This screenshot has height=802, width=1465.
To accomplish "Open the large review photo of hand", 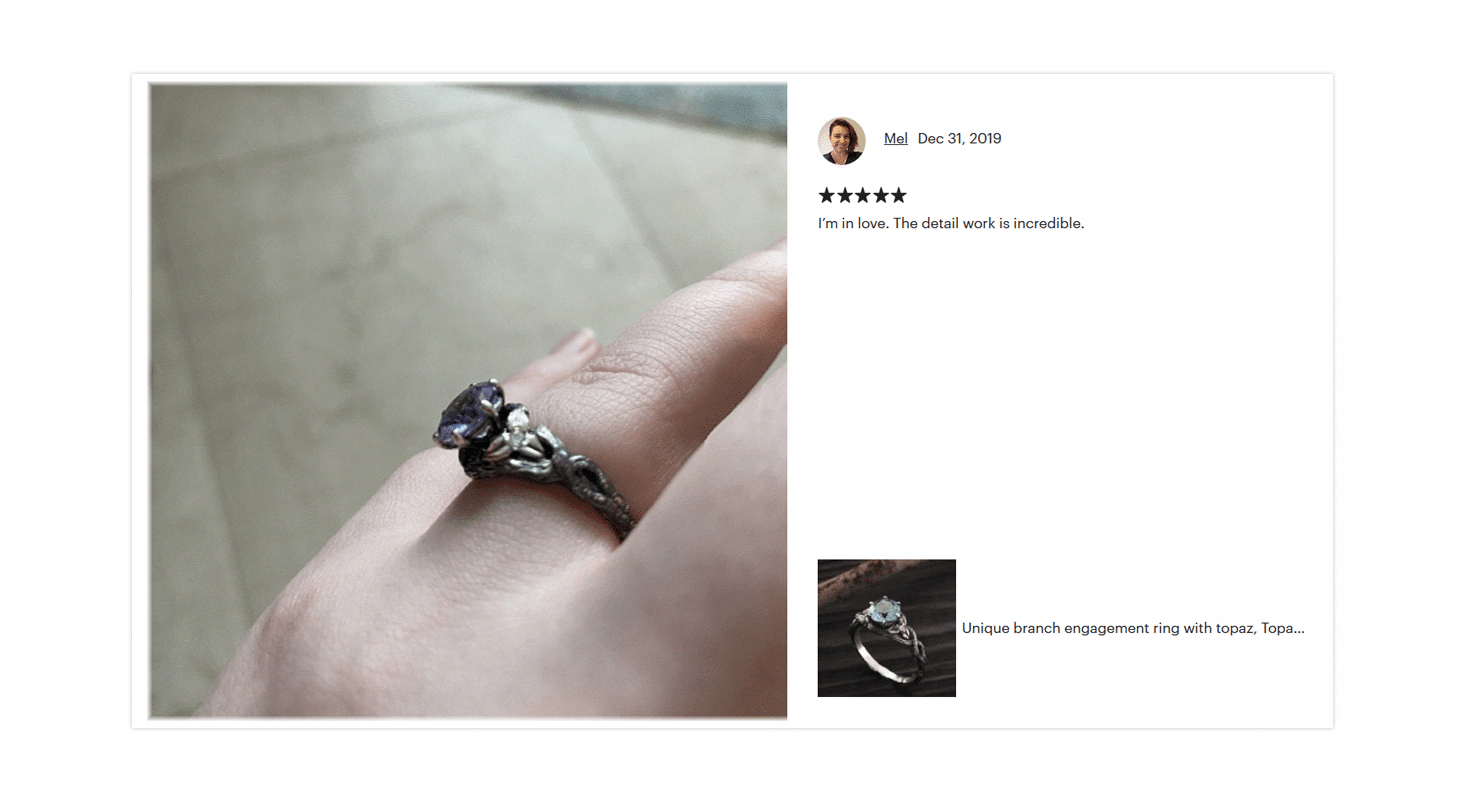I will (468, 401).
